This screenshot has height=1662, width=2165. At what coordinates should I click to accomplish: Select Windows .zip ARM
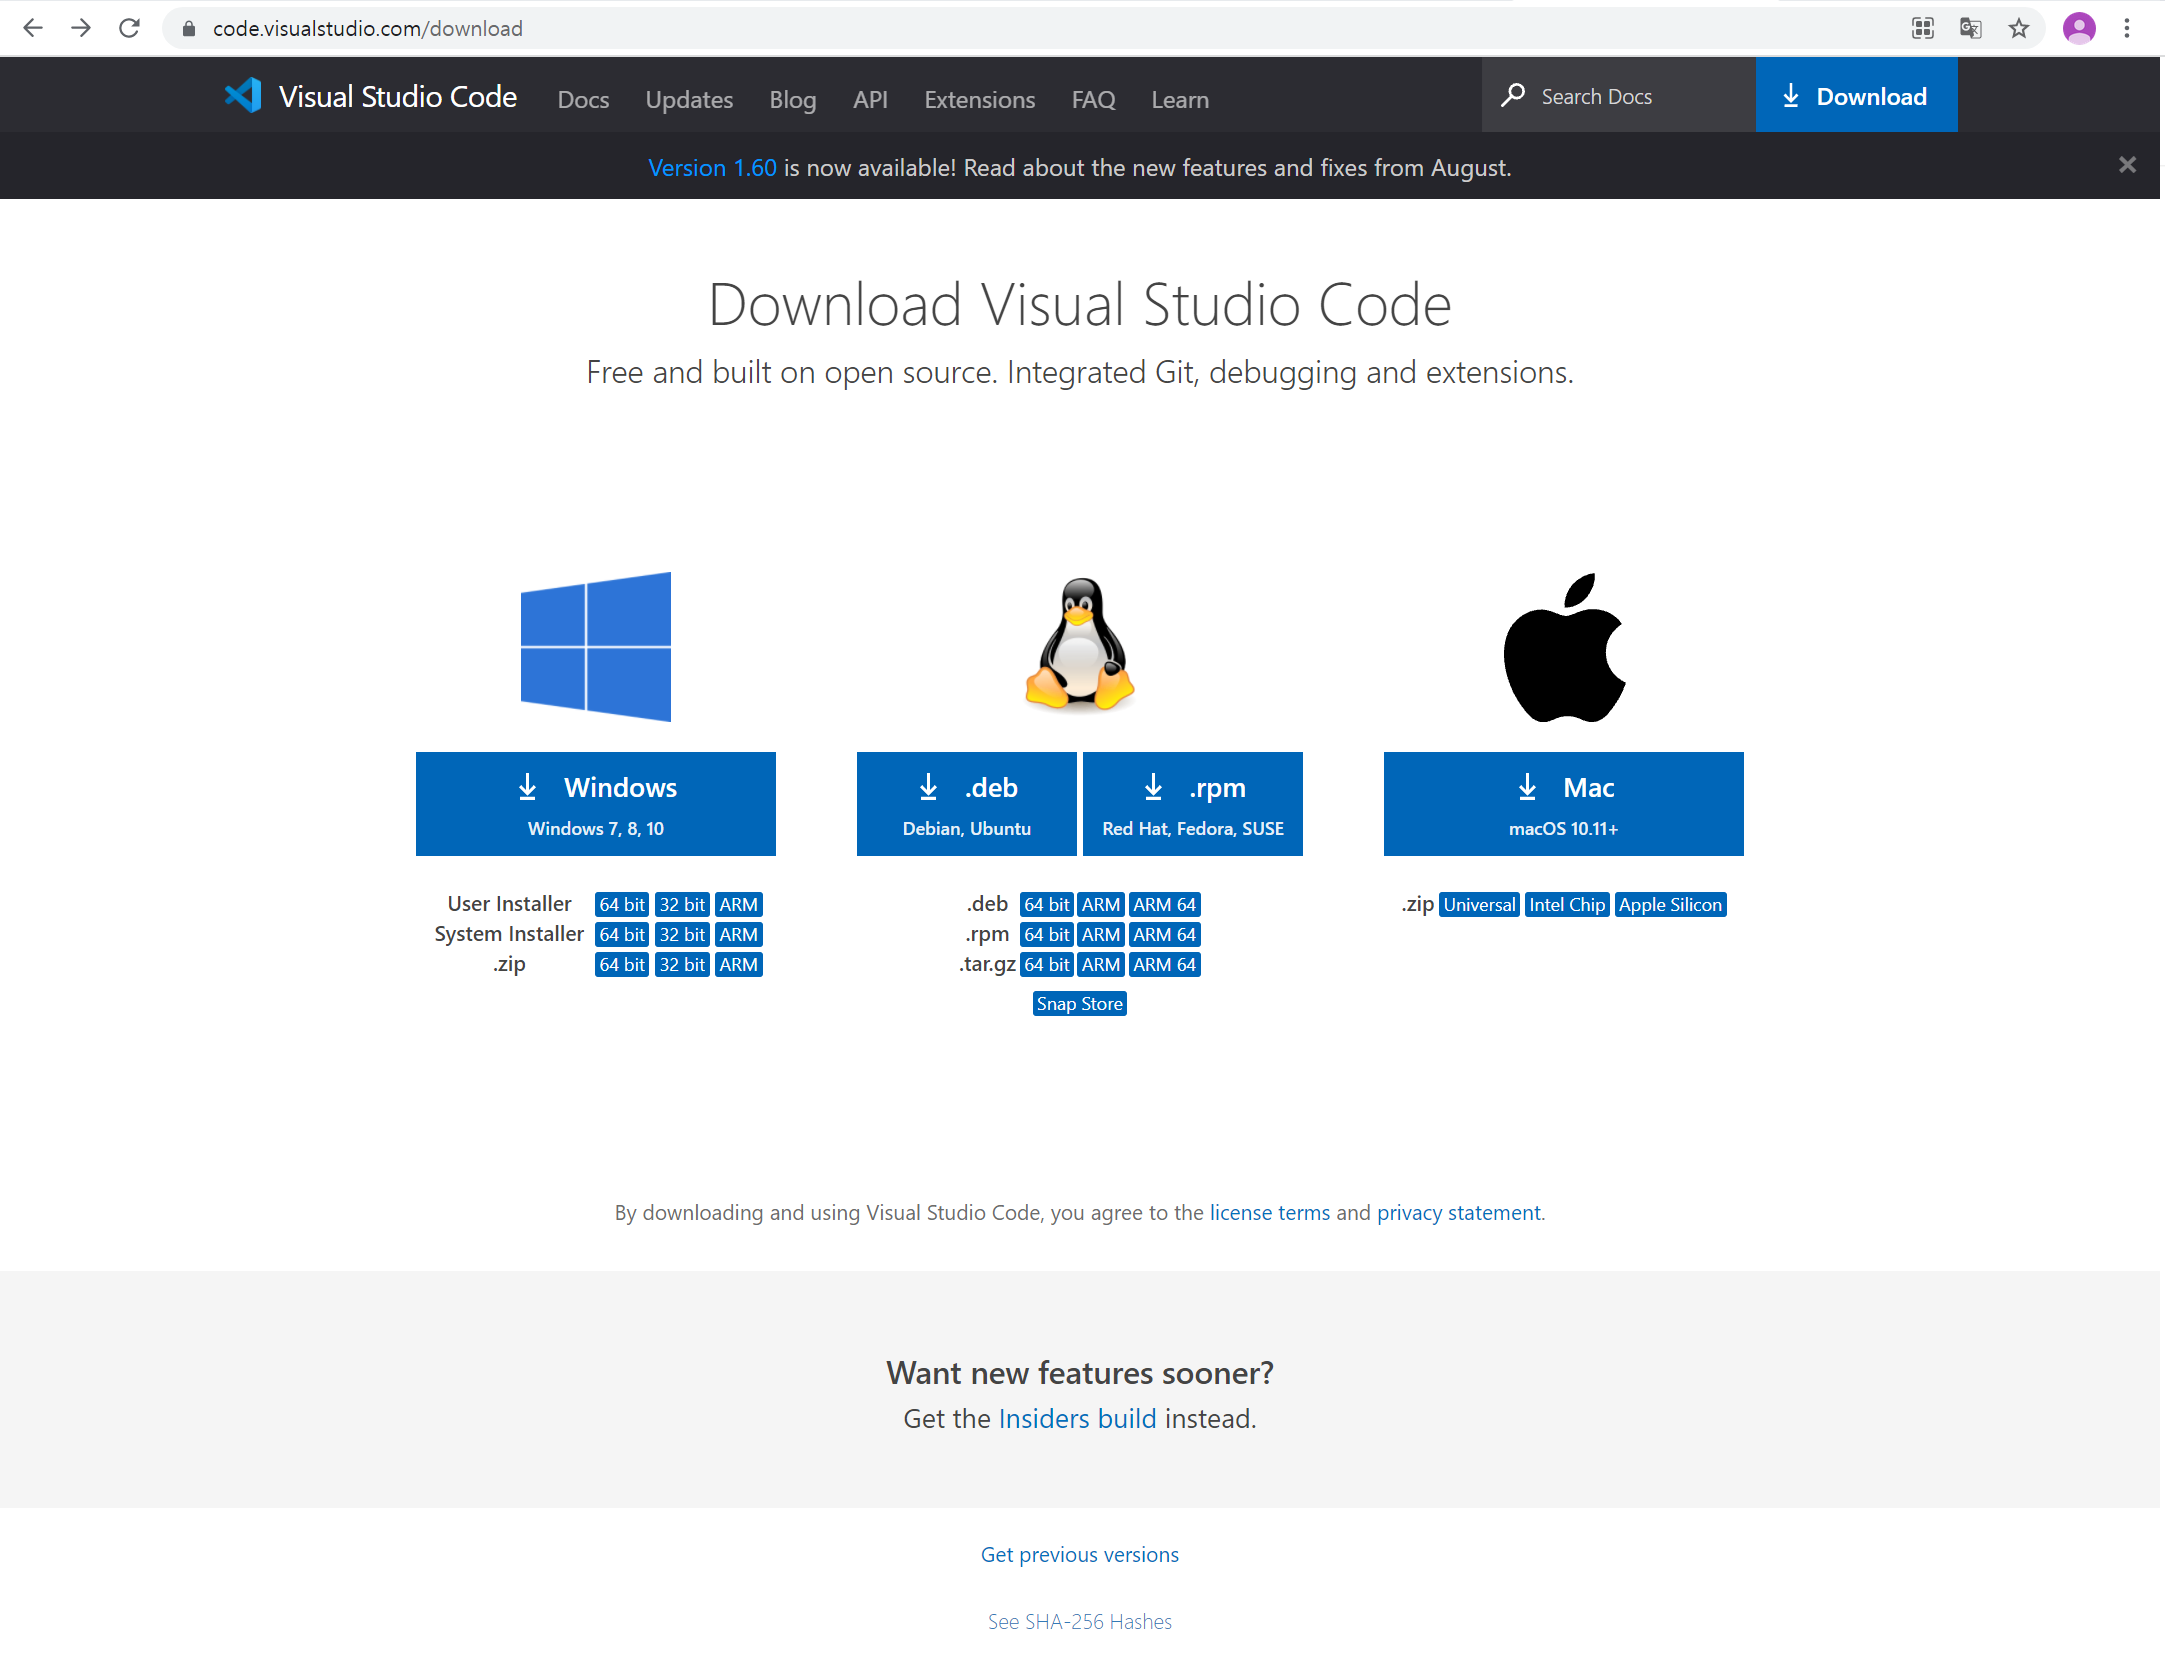(x=739, y=965)
